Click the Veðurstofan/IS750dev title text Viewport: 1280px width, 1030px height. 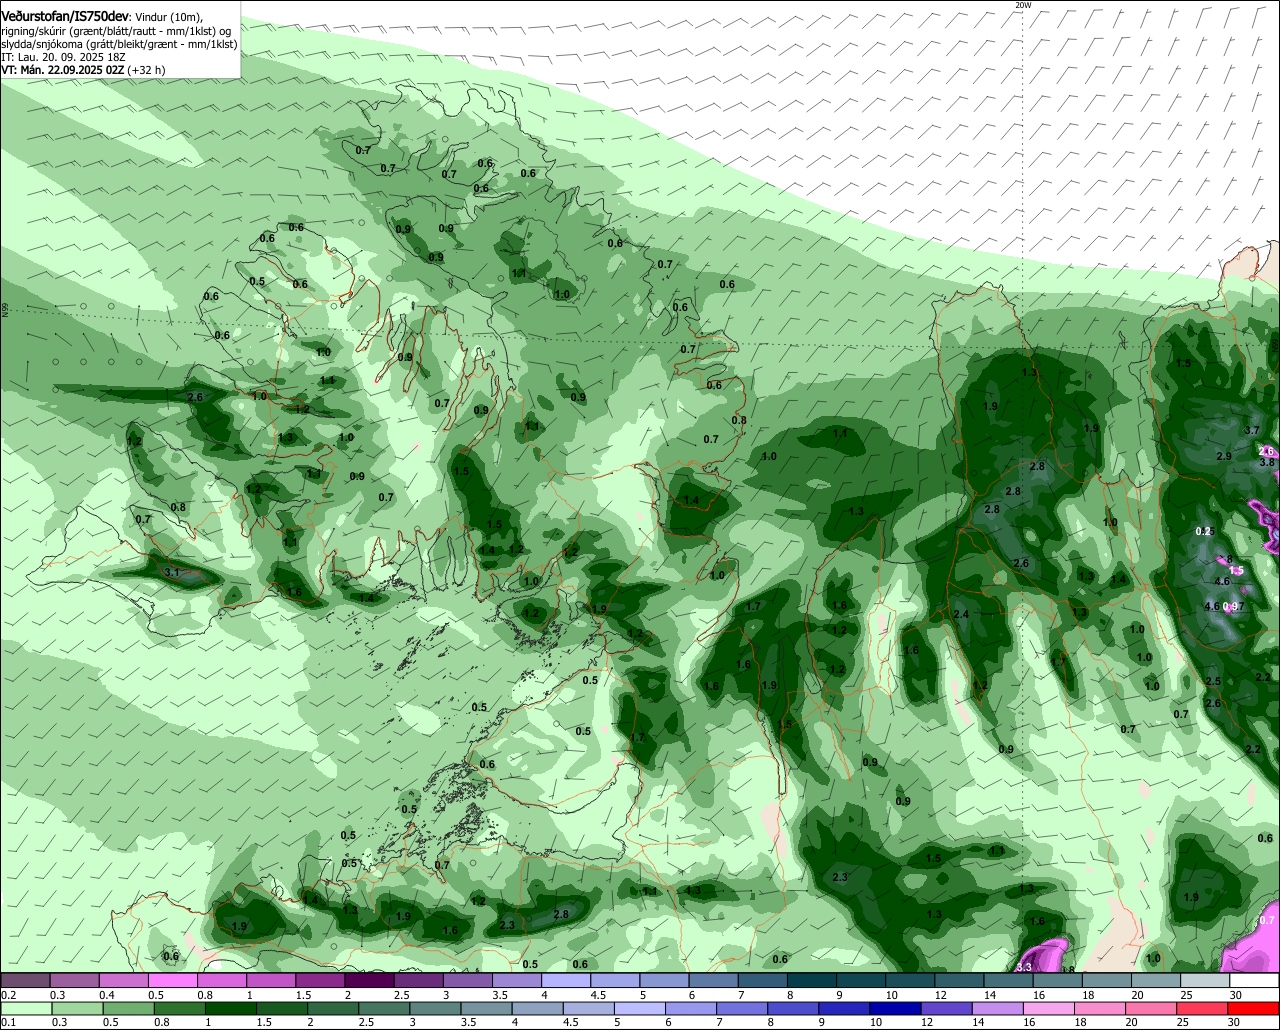point(65,17)
